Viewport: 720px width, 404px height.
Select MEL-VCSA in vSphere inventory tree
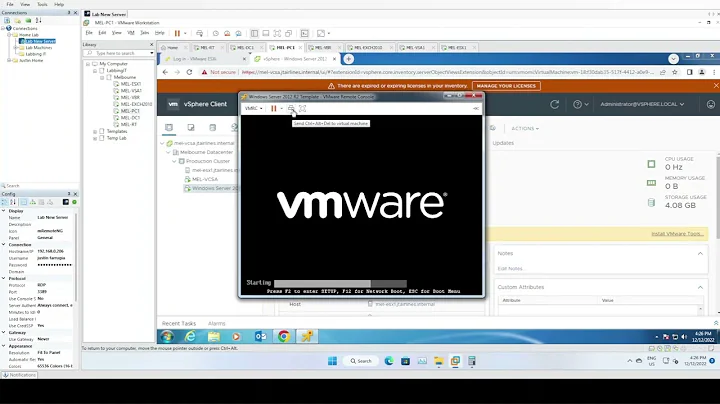pos(205,179)
